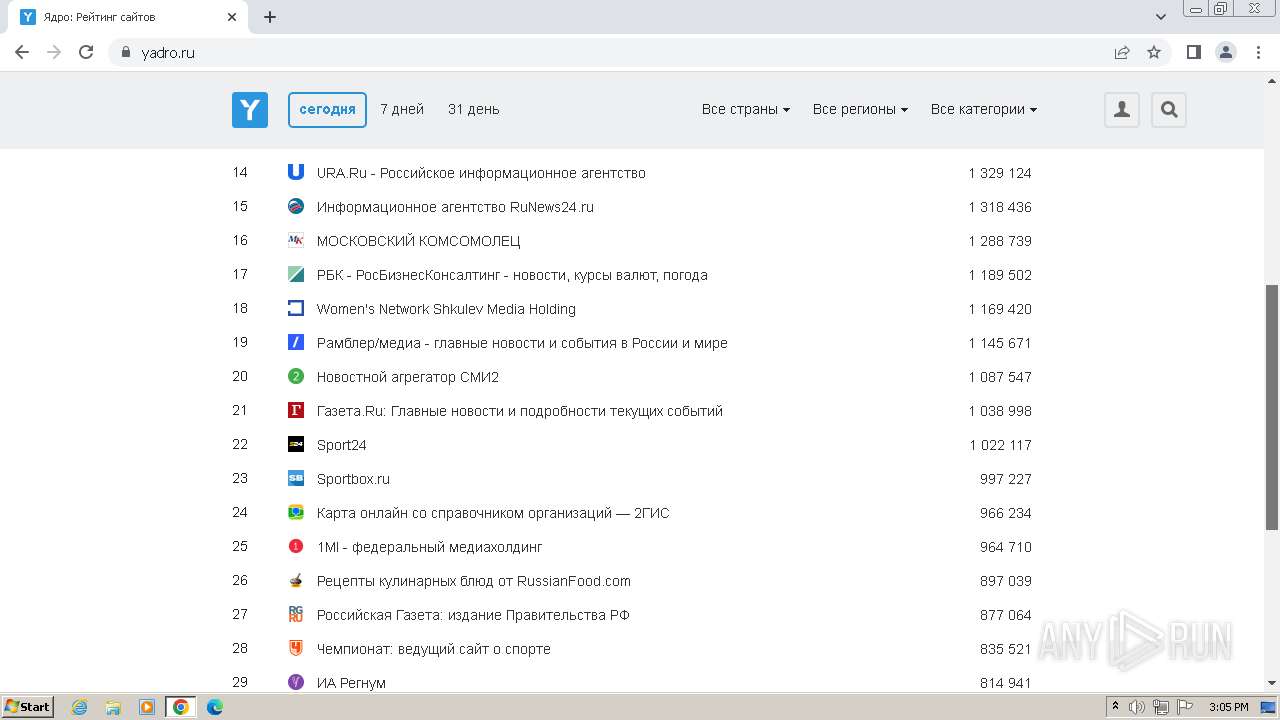Open Chrome three-dot menu
Viewport: 1280px width, 720px height.
click(1258, 52)
